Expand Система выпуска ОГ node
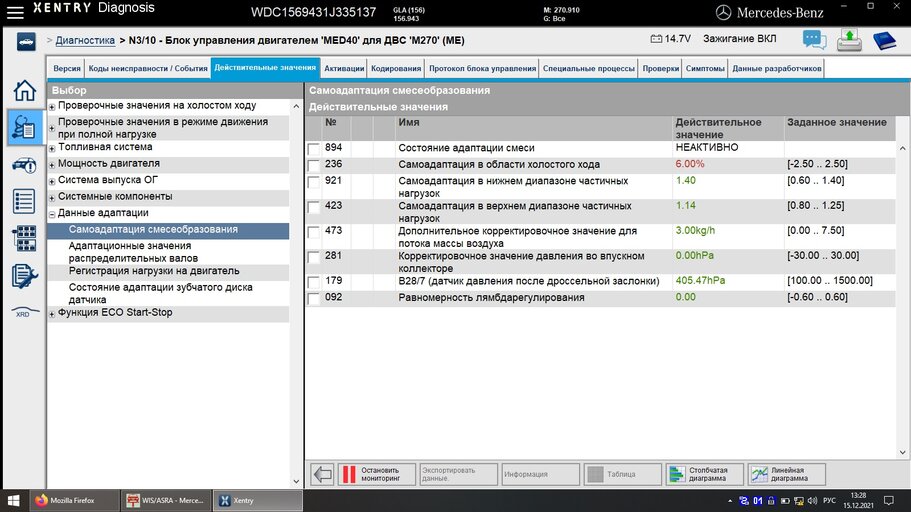911x512 pixels. click(x=52, y=181)
